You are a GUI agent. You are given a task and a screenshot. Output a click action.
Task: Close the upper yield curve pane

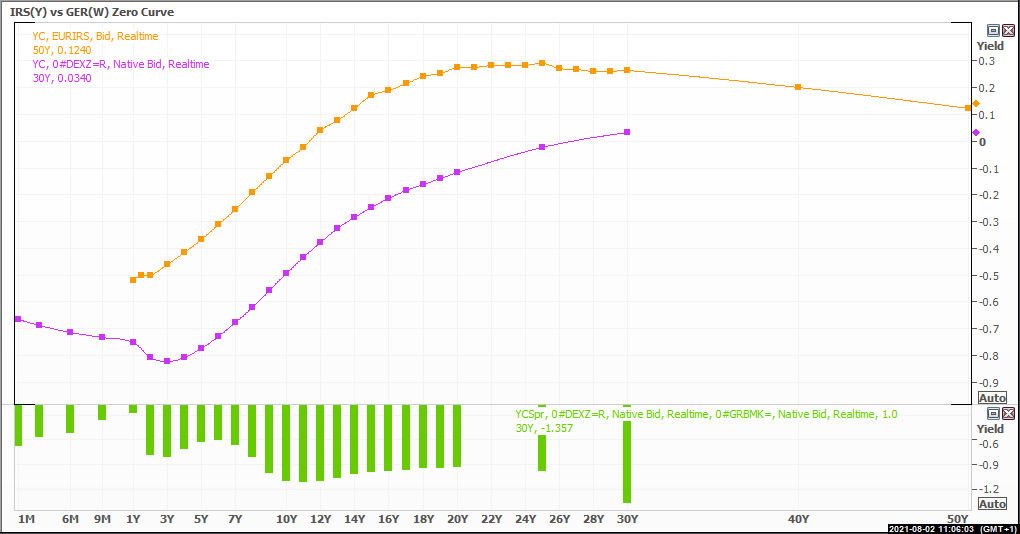point(1007,31)
